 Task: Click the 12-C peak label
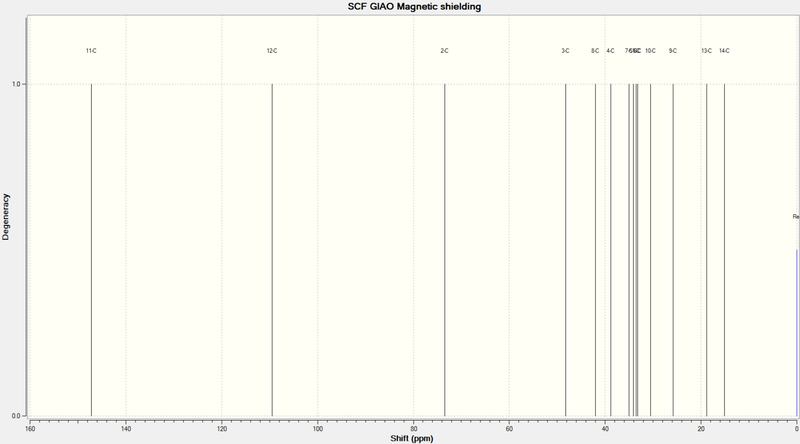point(272,51)
